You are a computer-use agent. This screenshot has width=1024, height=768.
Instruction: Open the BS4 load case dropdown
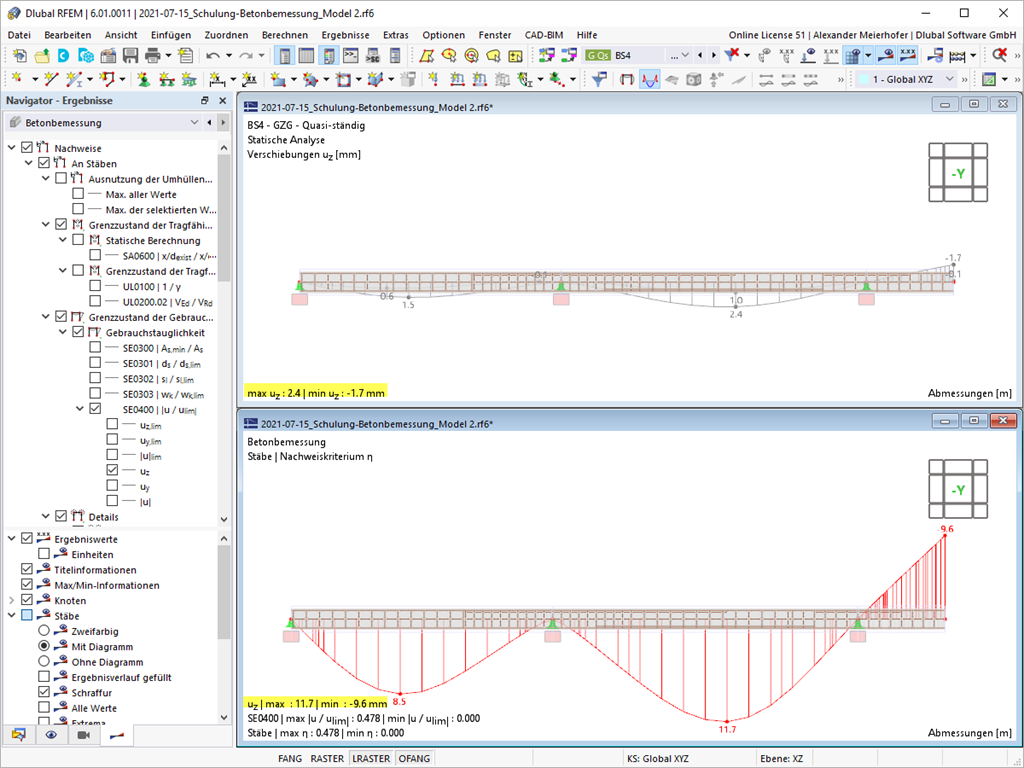685,56
